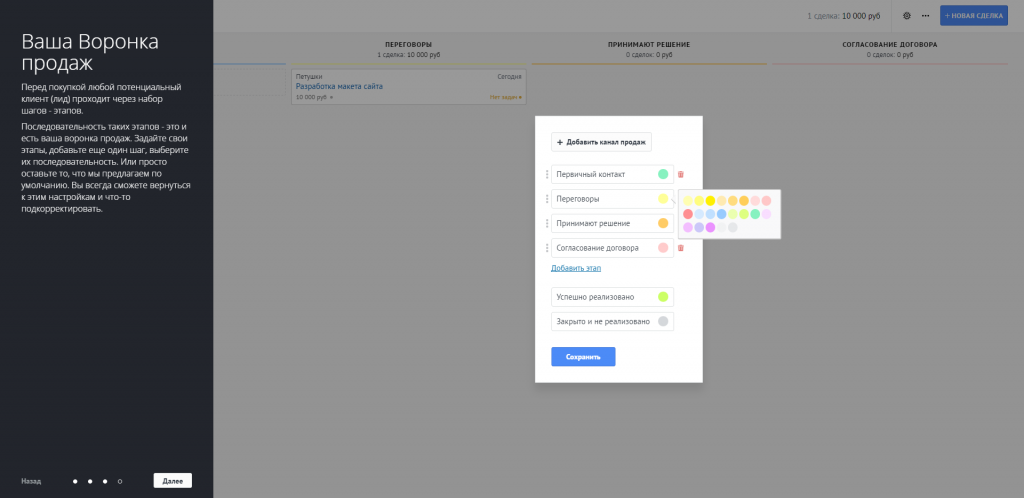Open the color picker for Успешно реализовано
The width and height of the screenshot is (1024, 498).
point(662,297)
